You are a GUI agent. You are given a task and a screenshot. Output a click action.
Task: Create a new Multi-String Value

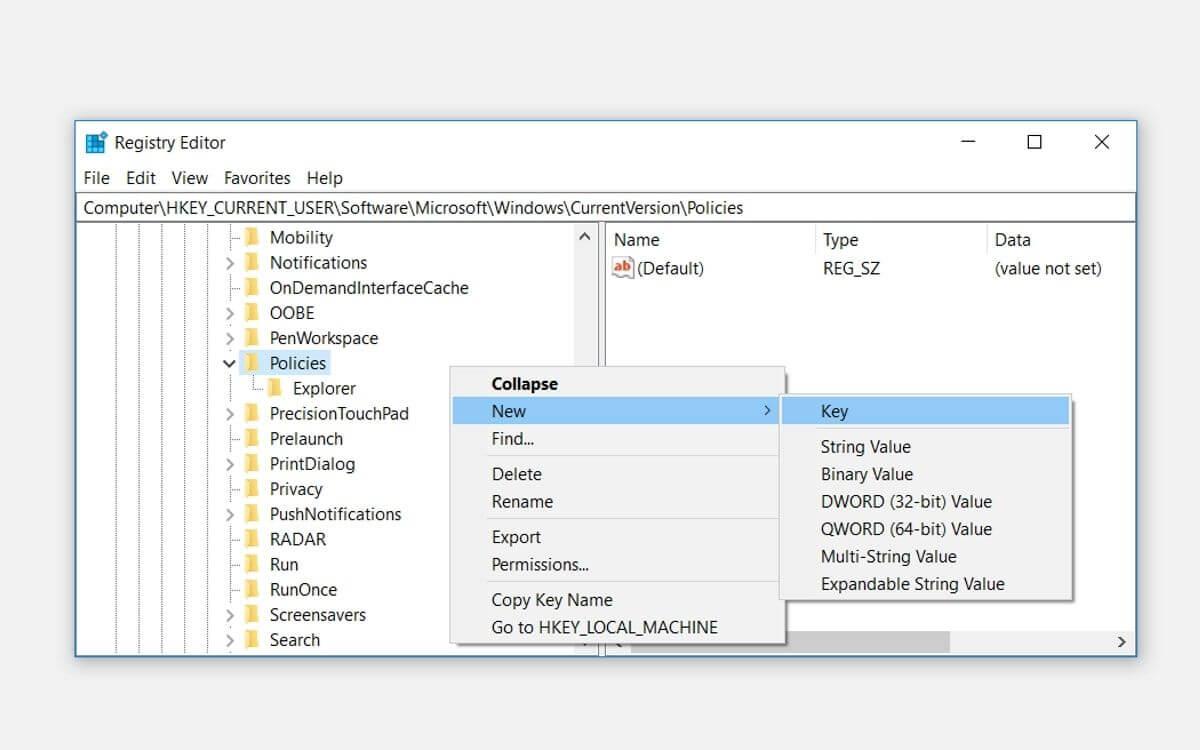coord(925,557)
